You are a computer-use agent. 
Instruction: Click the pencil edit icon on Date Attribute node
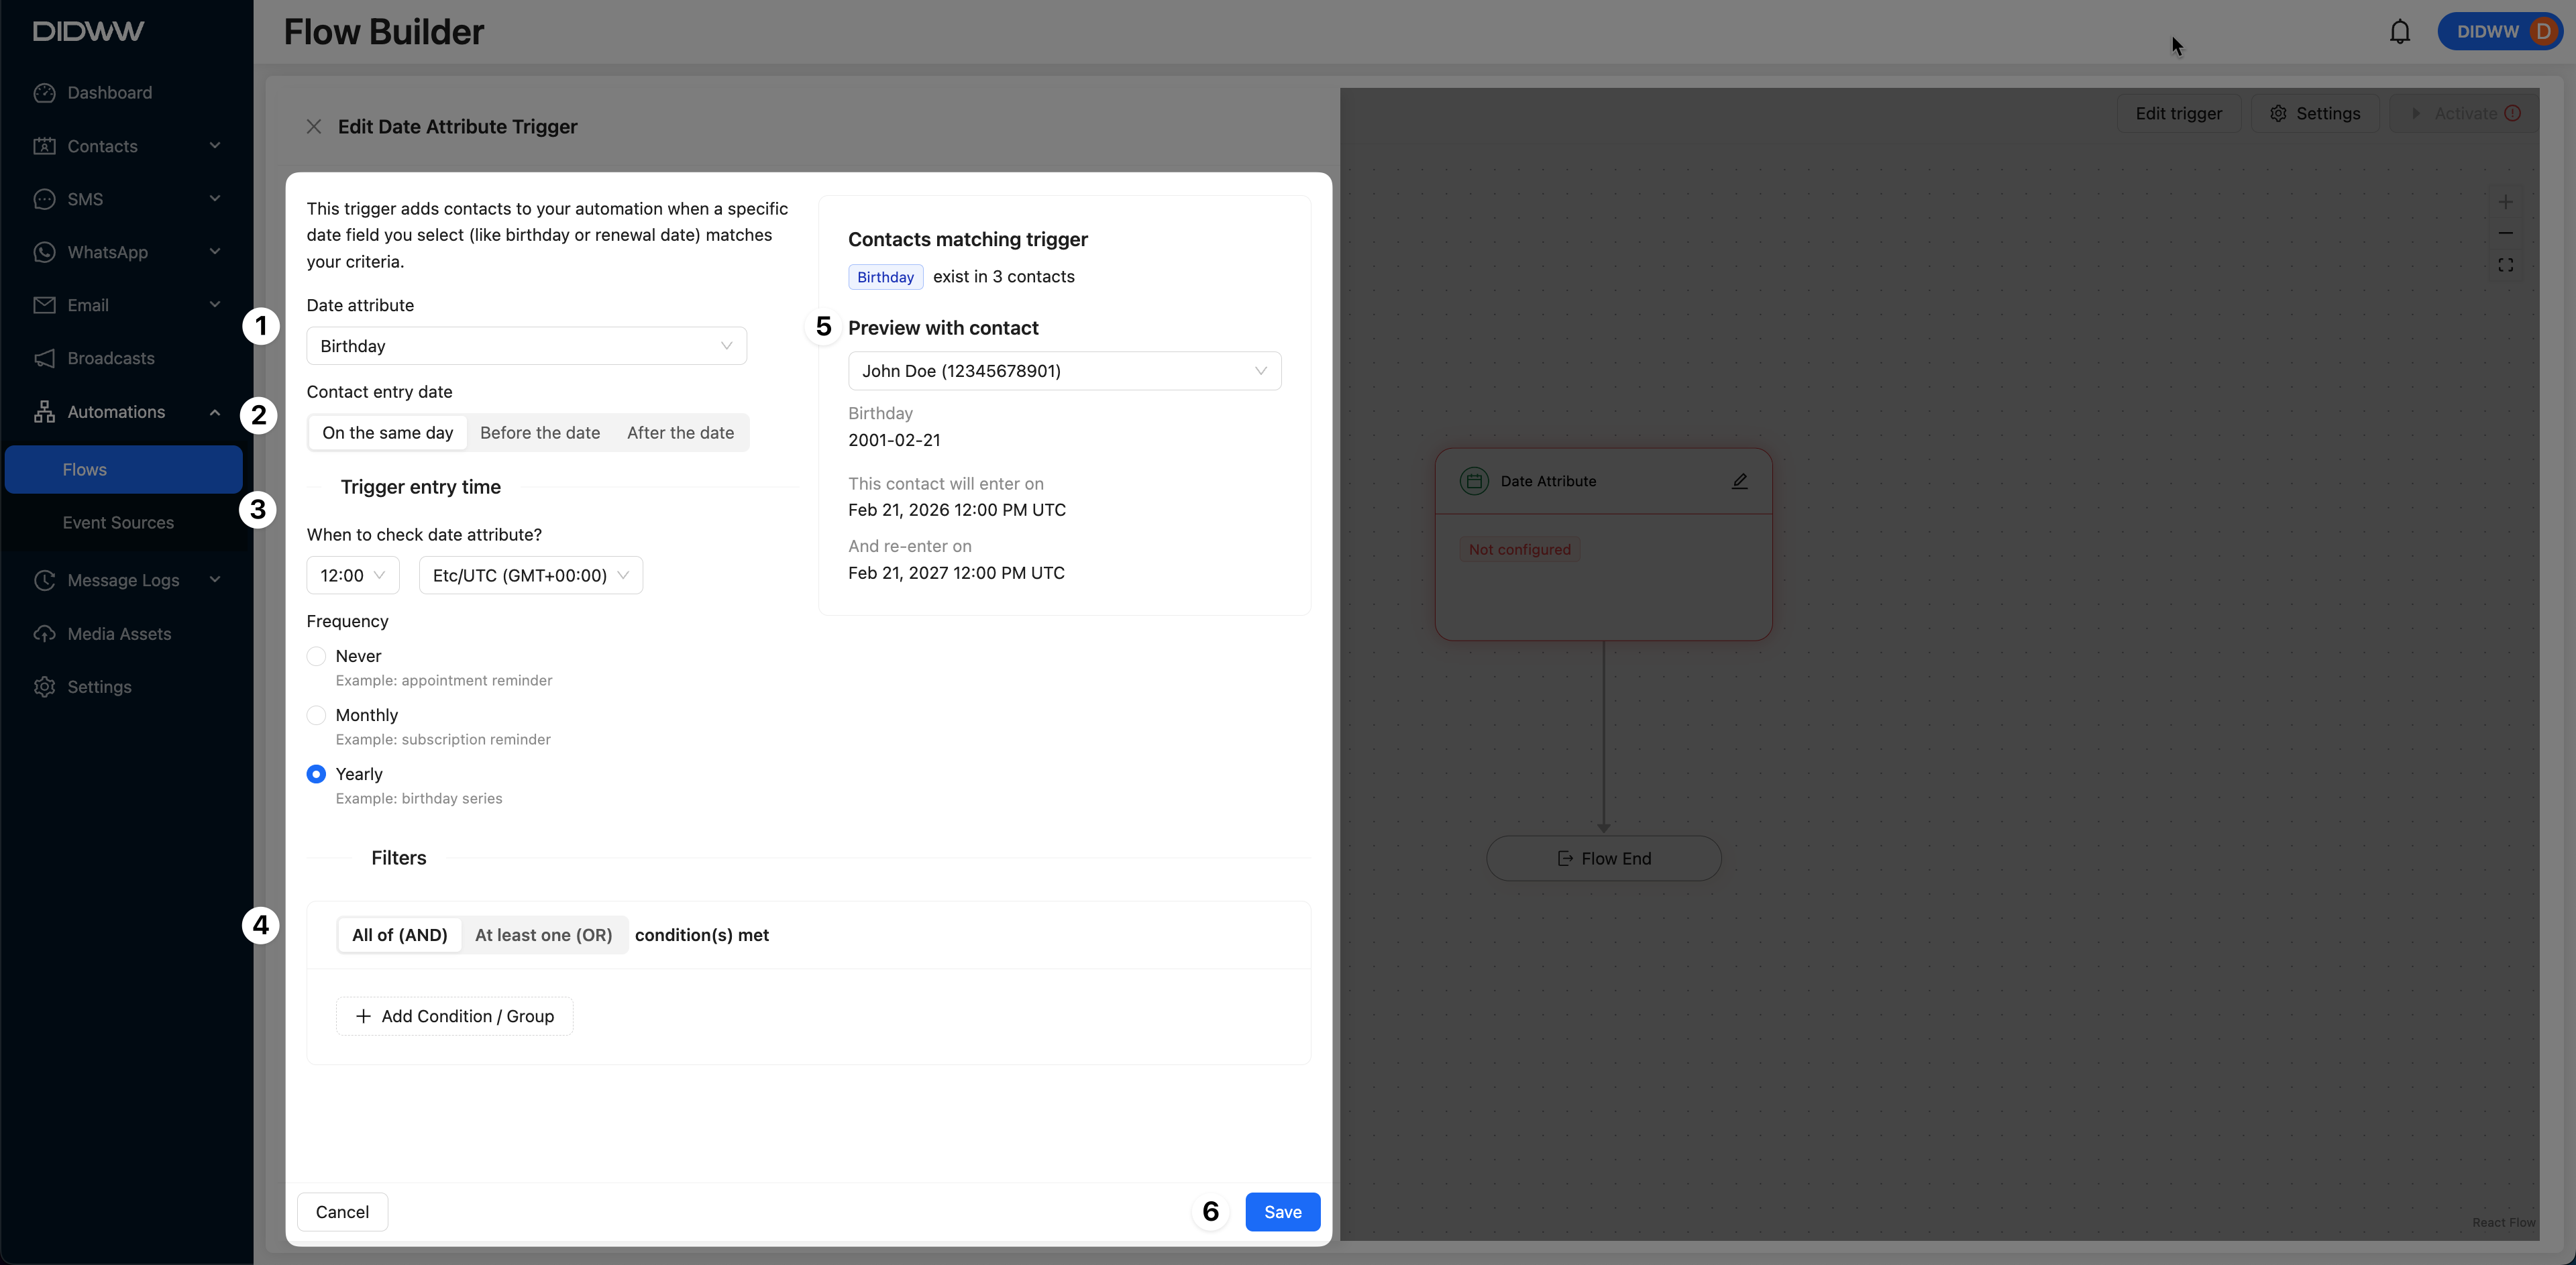click(x=1739, y=481)
